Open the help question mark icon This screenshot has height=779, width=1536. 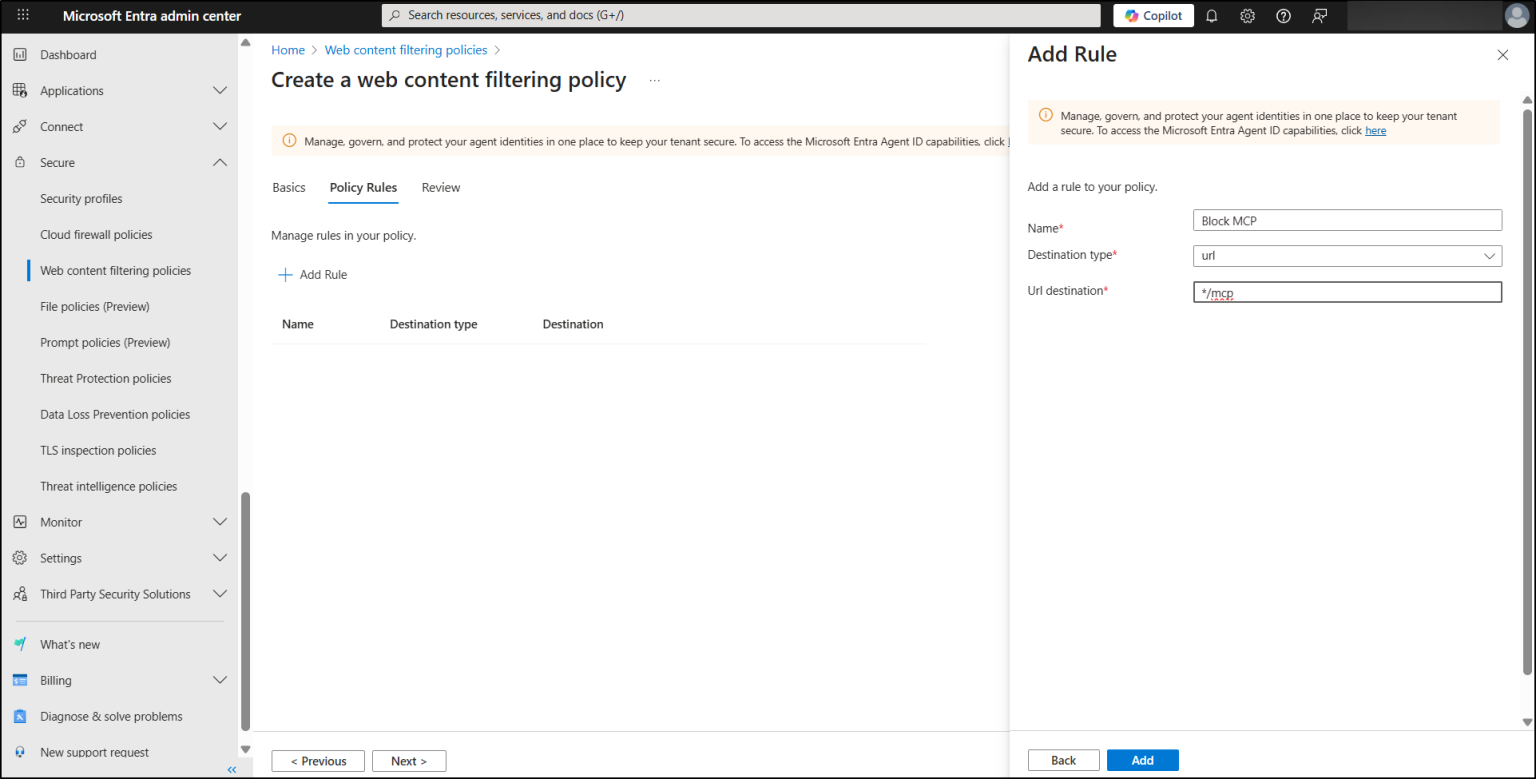pyautogui.click(x=1283, y=16)
